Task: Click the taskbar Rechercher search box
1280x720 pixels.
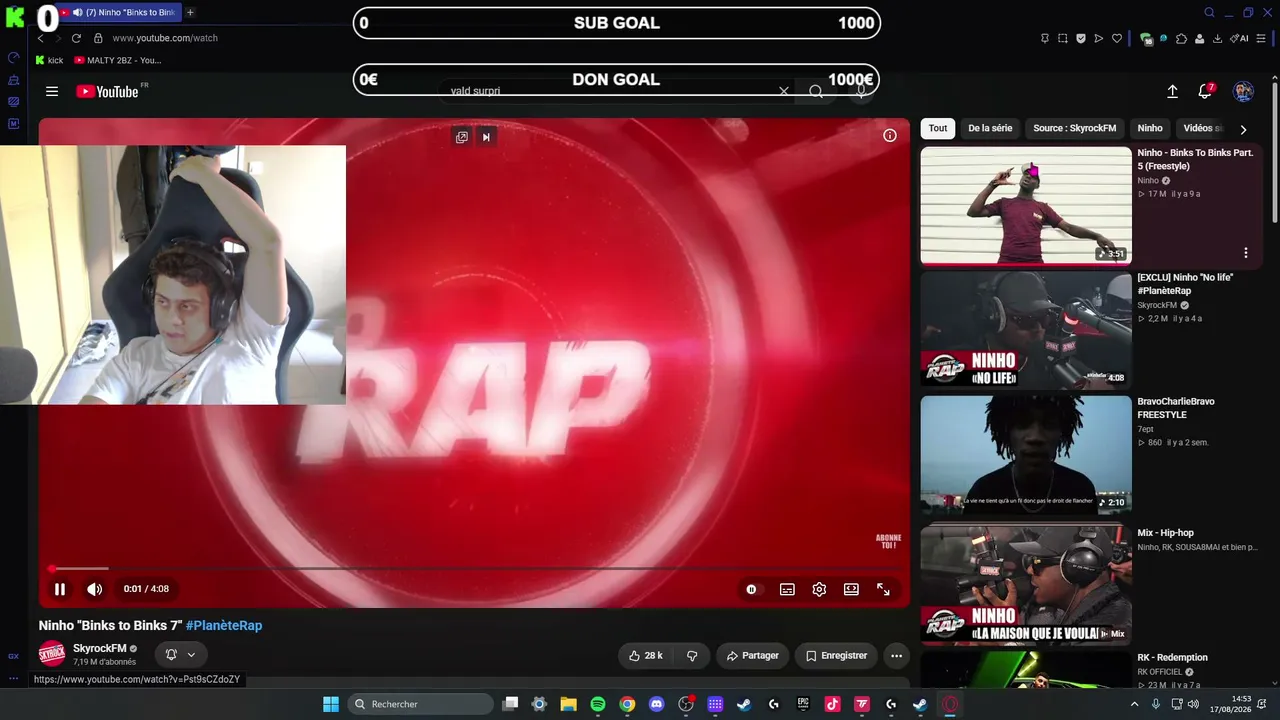Action: pyautogui.click(x=421, y=704)
